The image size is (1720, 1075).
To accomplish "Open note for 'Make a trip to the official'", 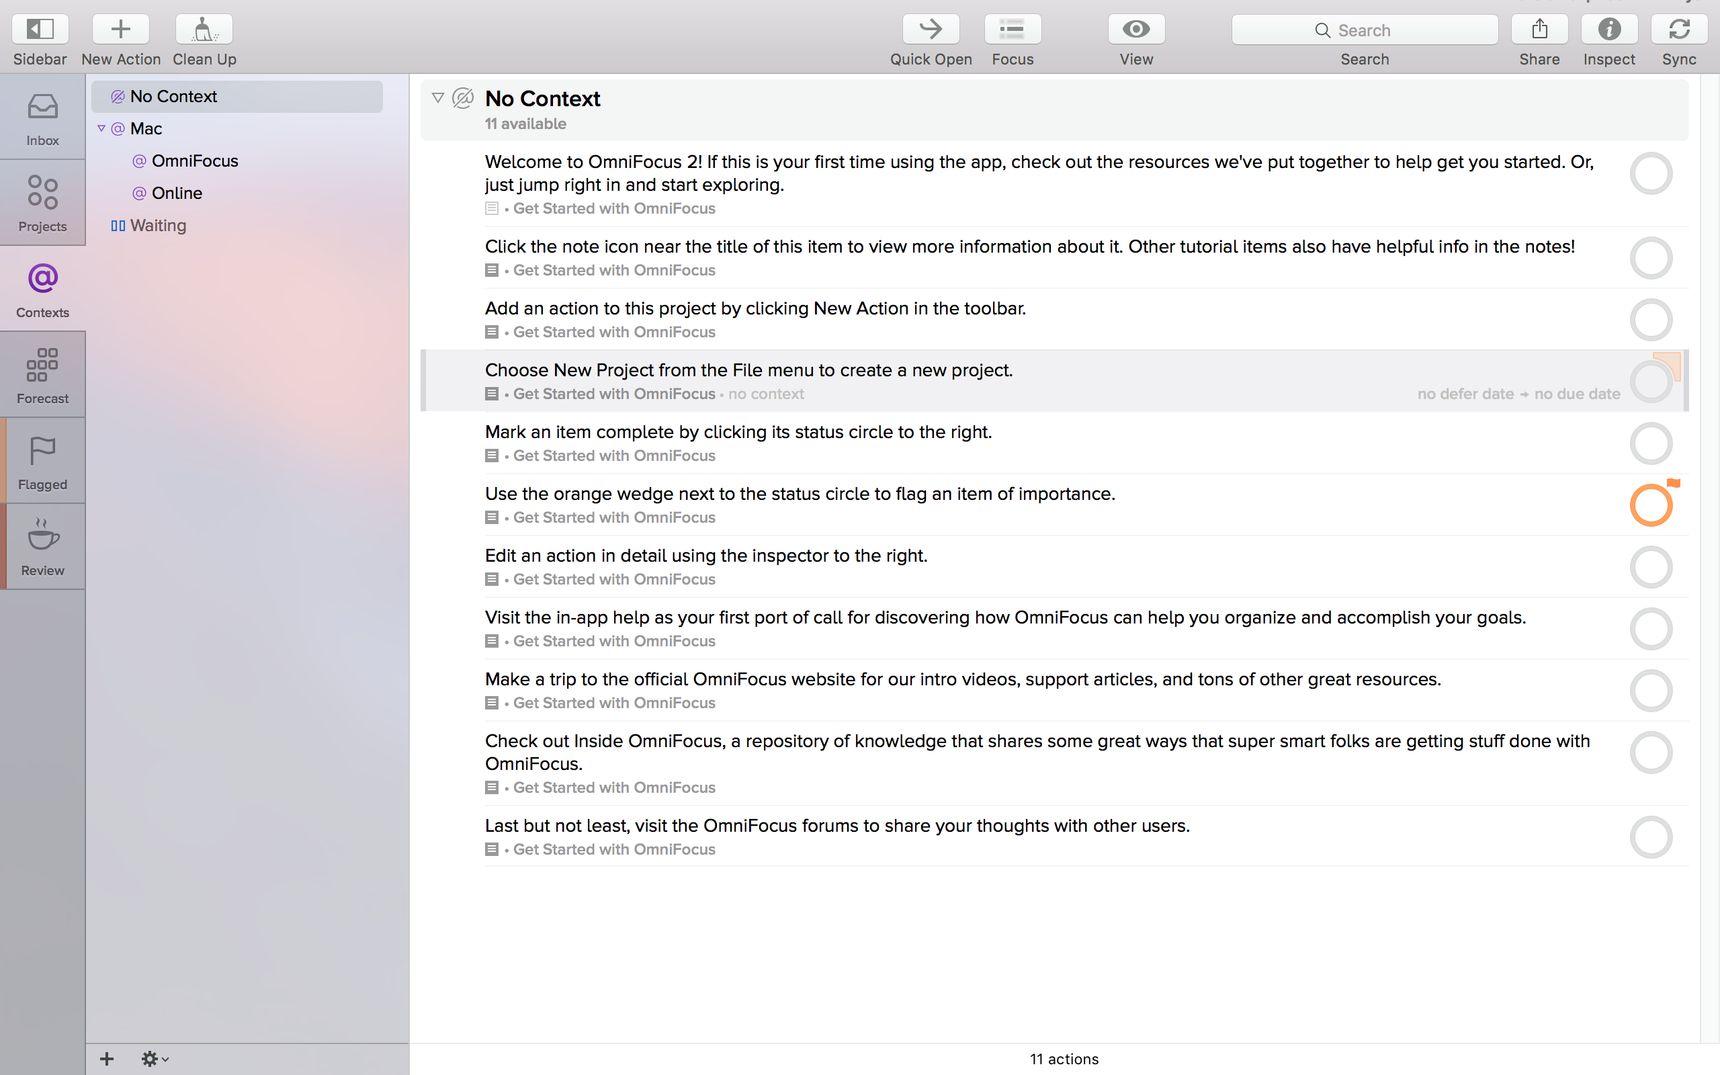I will [491, 704].
